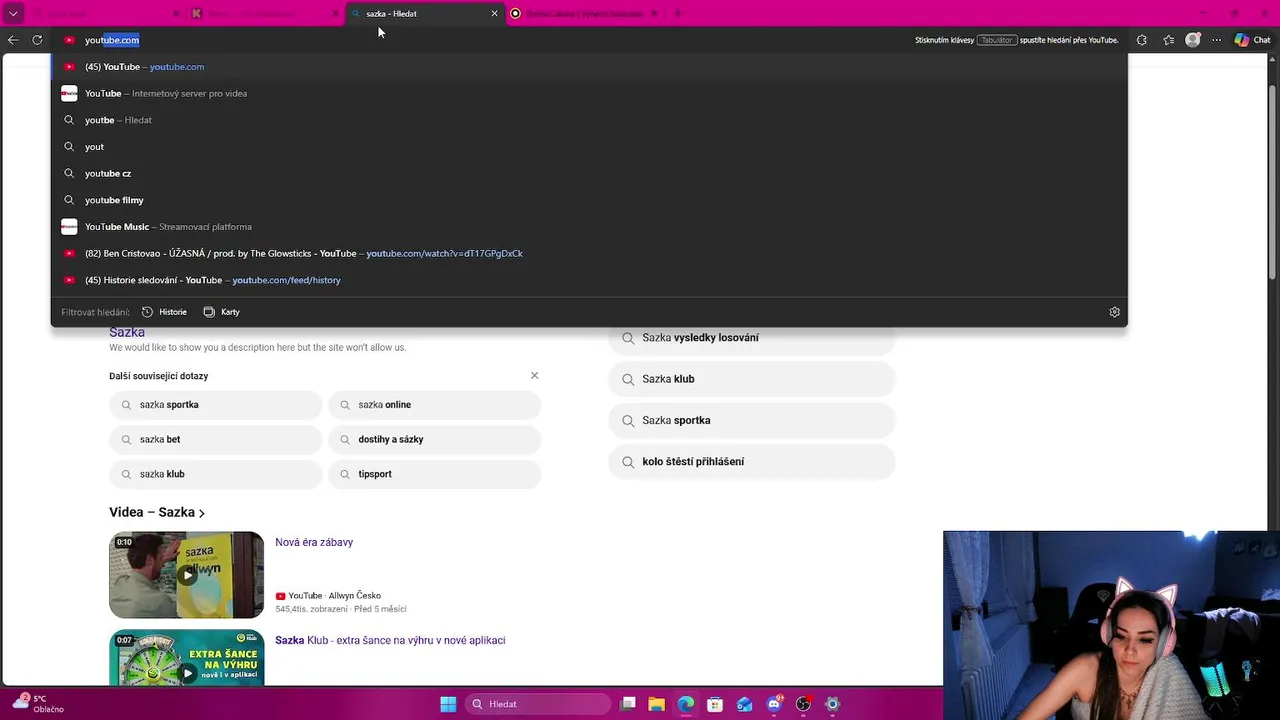The width and height of the screenshot is (1280, 720).
Task: Filter suggestions by Karty
Action: (222, 312)
